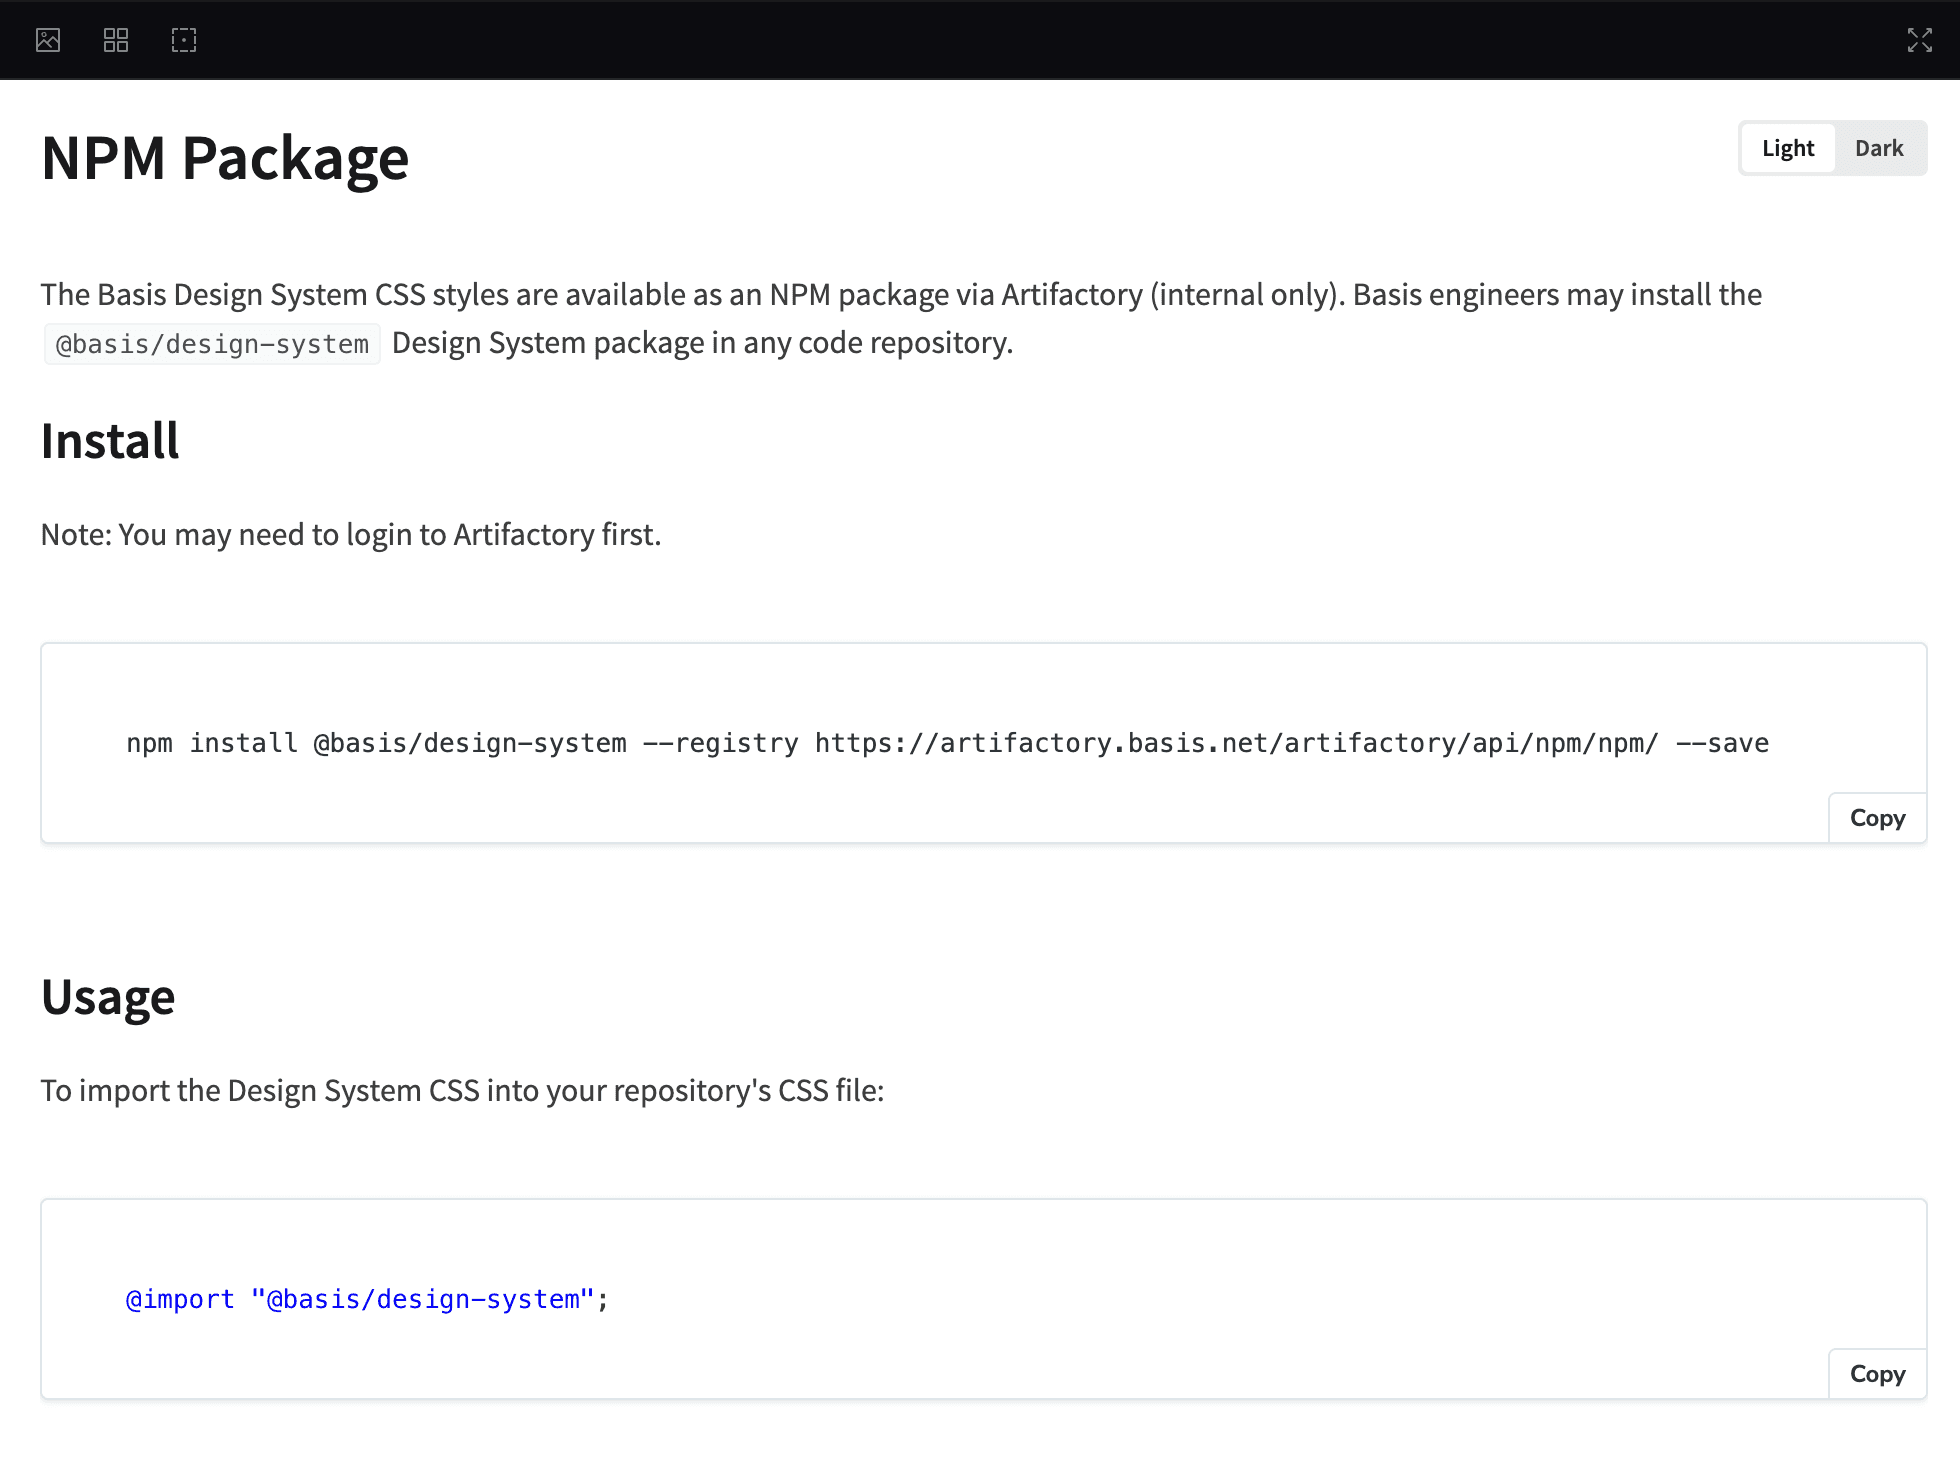Toggle the dashed outline icon
Image resolution: width=1960 pixels, height=1460 pixels.
point(184,40)
